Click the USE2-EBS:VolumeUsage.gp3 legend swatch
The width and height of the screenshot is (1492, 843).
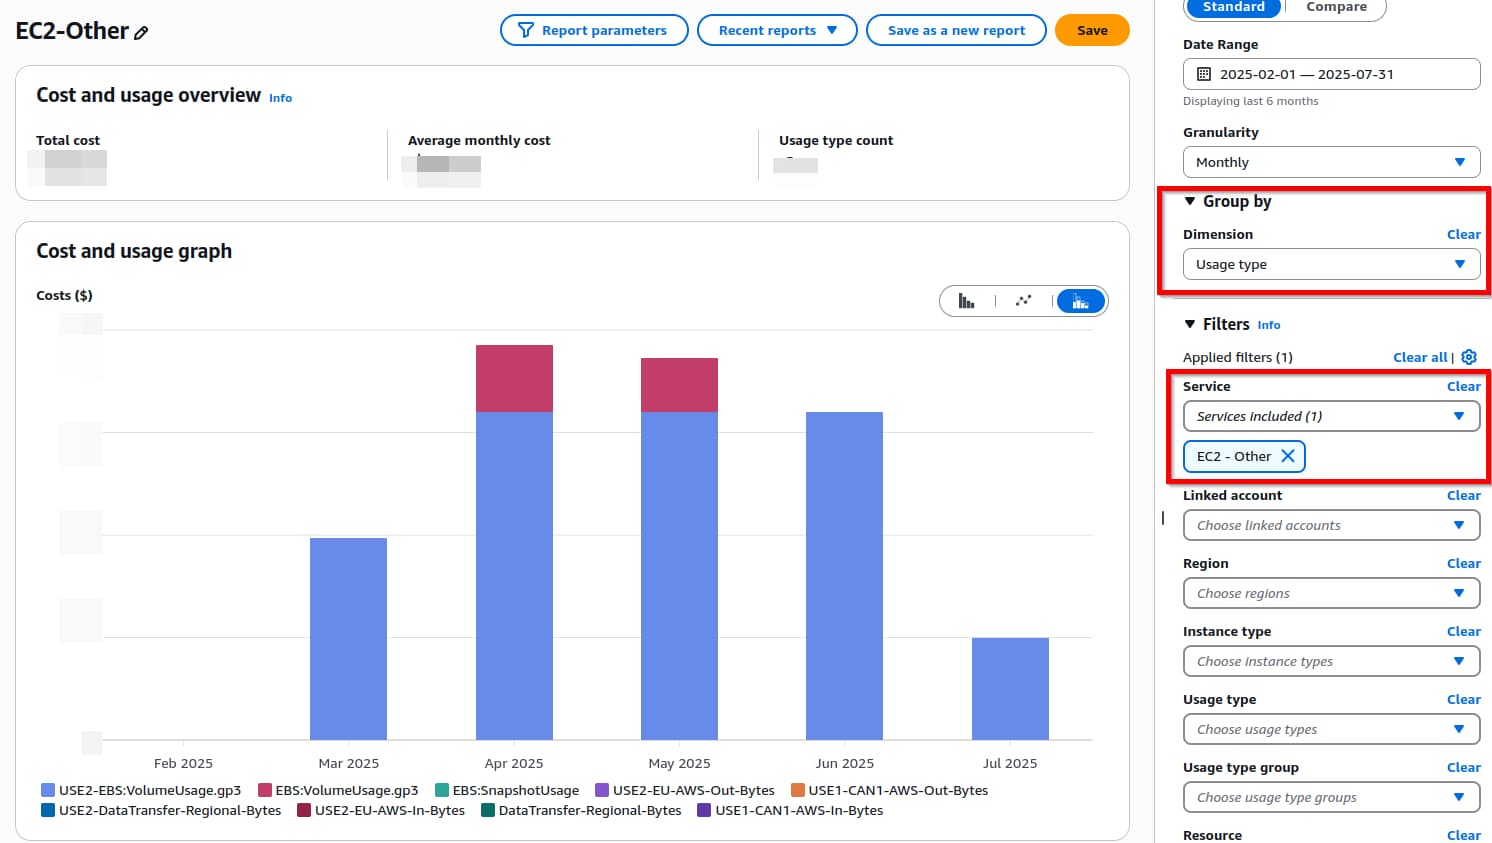click(x=47, y=790)
